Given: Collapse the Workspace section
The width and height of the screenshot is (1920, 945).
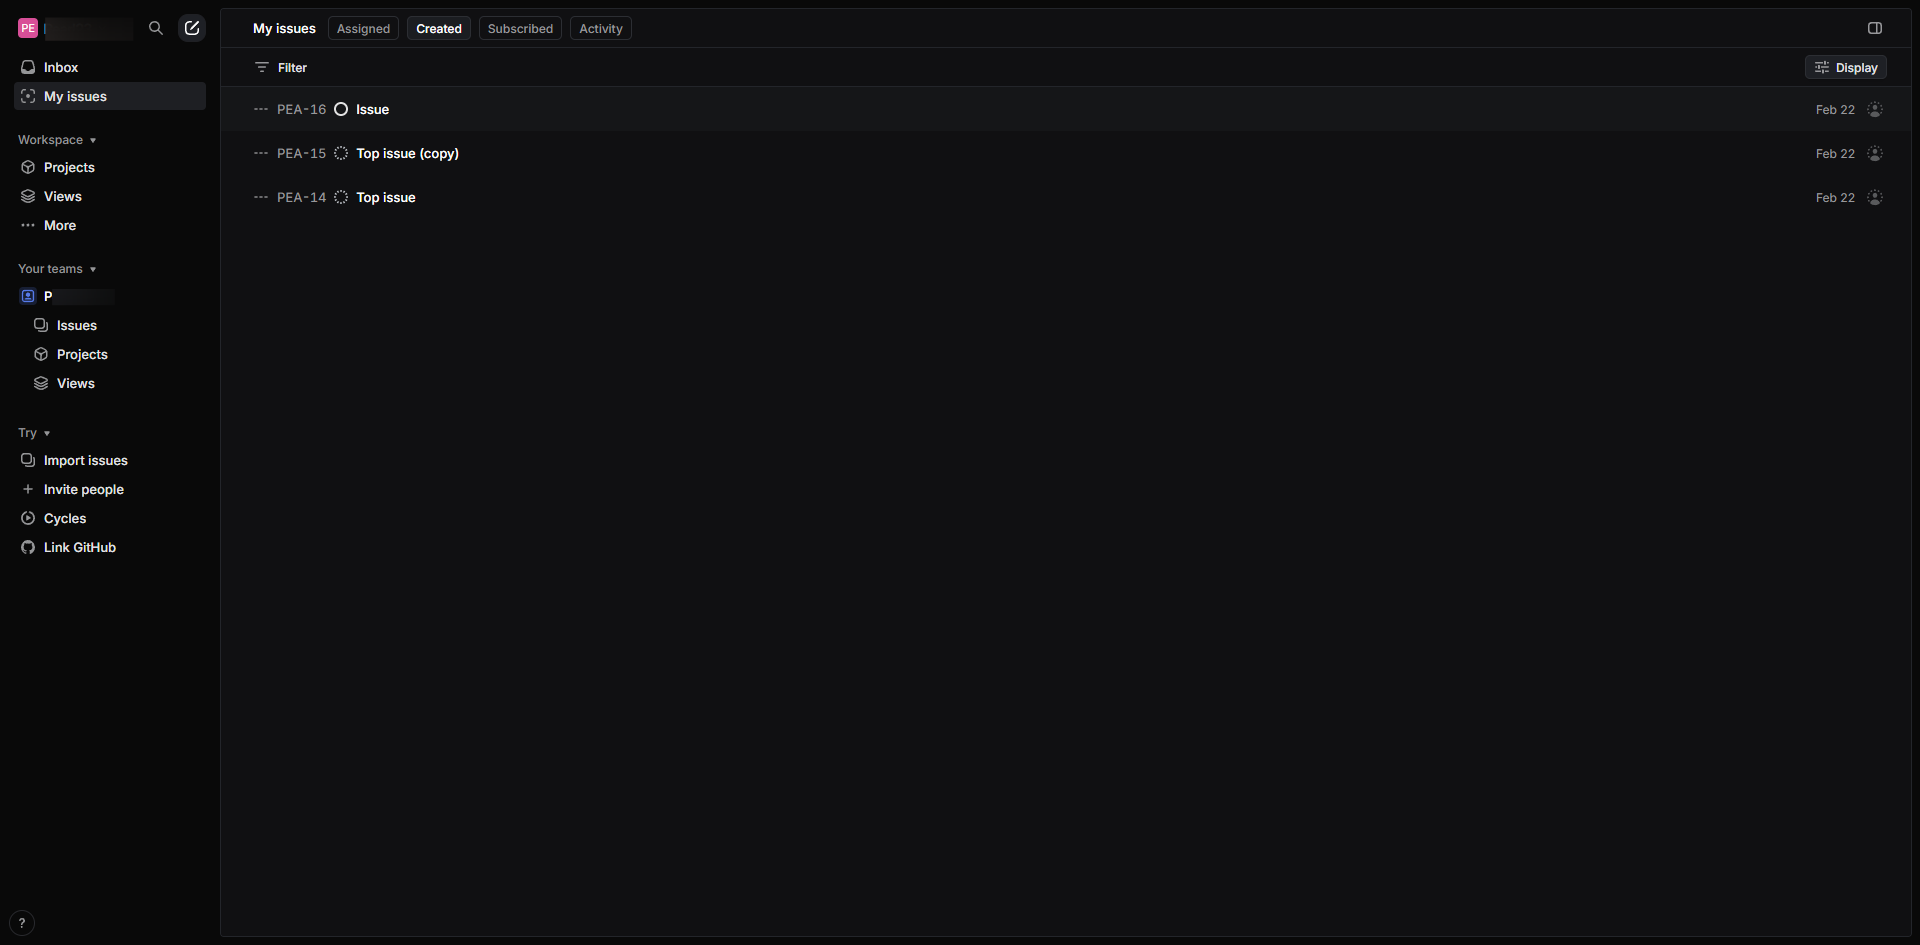Looking at the screenshot, I should (57, 140).
